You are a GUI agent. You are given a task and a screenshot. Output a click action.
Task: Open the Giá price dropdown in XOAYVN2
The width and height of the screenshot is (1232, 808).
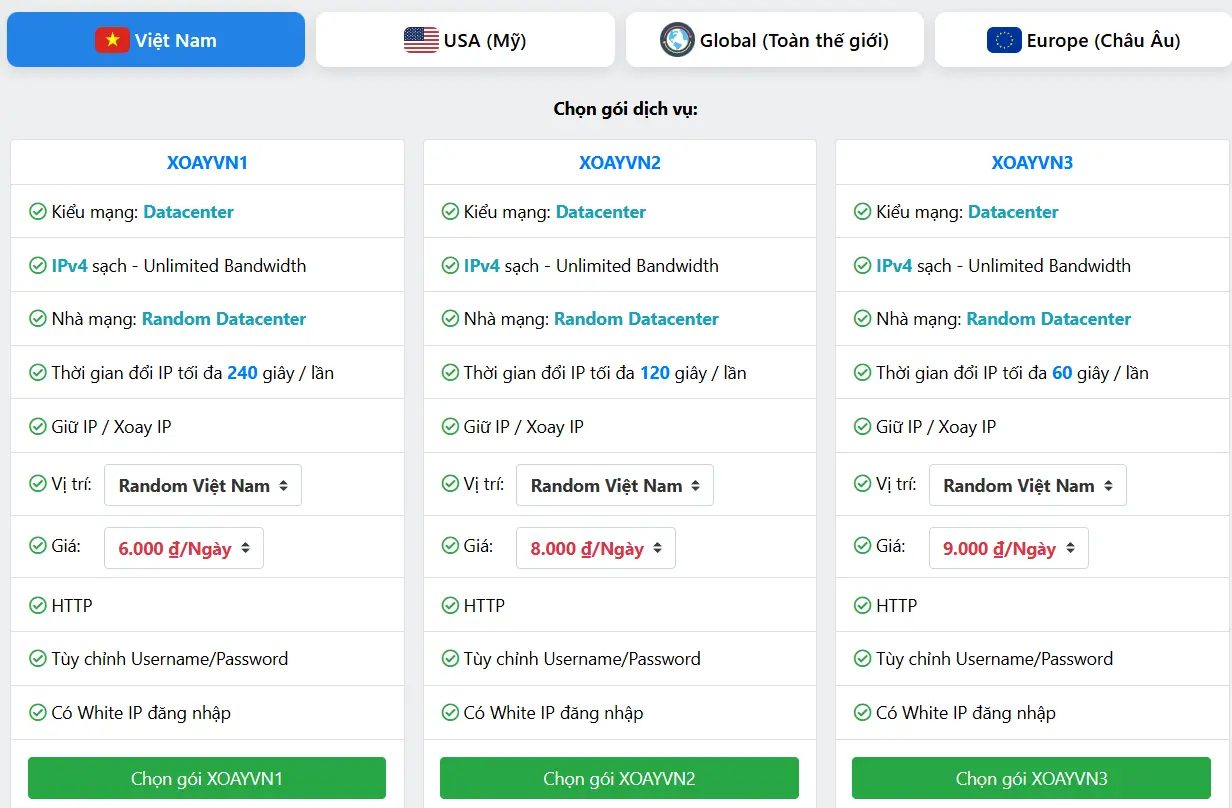coord(595,548)
